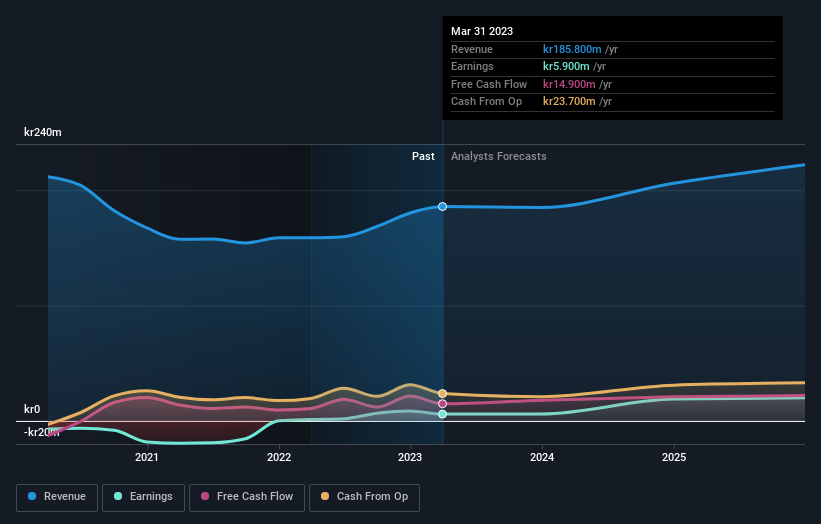The image size is (821, 524).
Task: Click the 2022 x-axis label
Action: 279,458
